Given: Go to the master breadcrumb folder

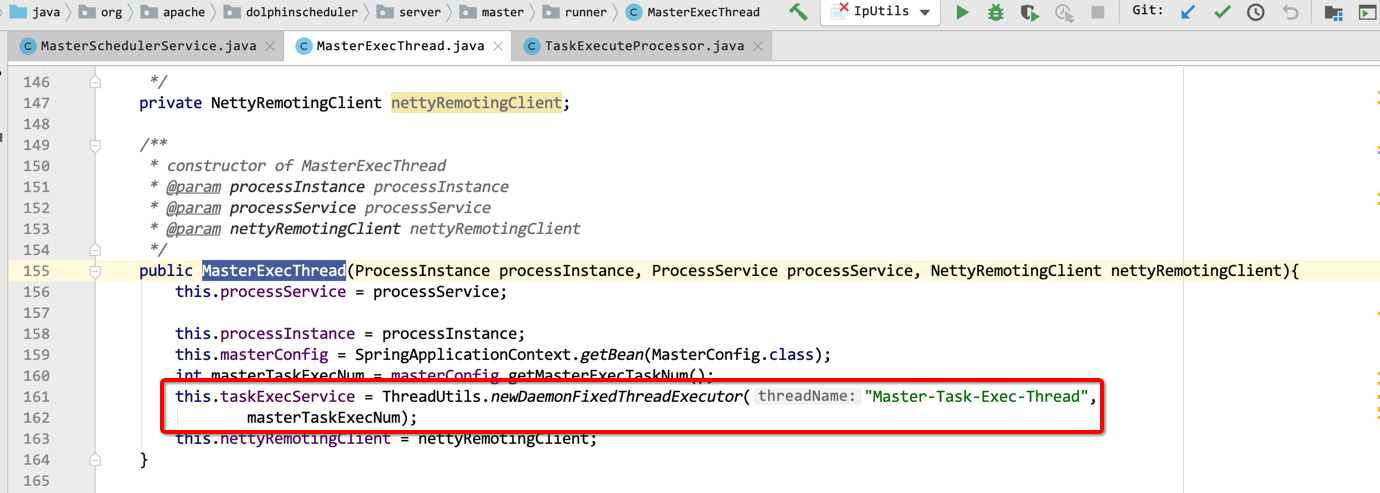Looking at the screenshot, I should pyautogui.click(x=492, y=12).
